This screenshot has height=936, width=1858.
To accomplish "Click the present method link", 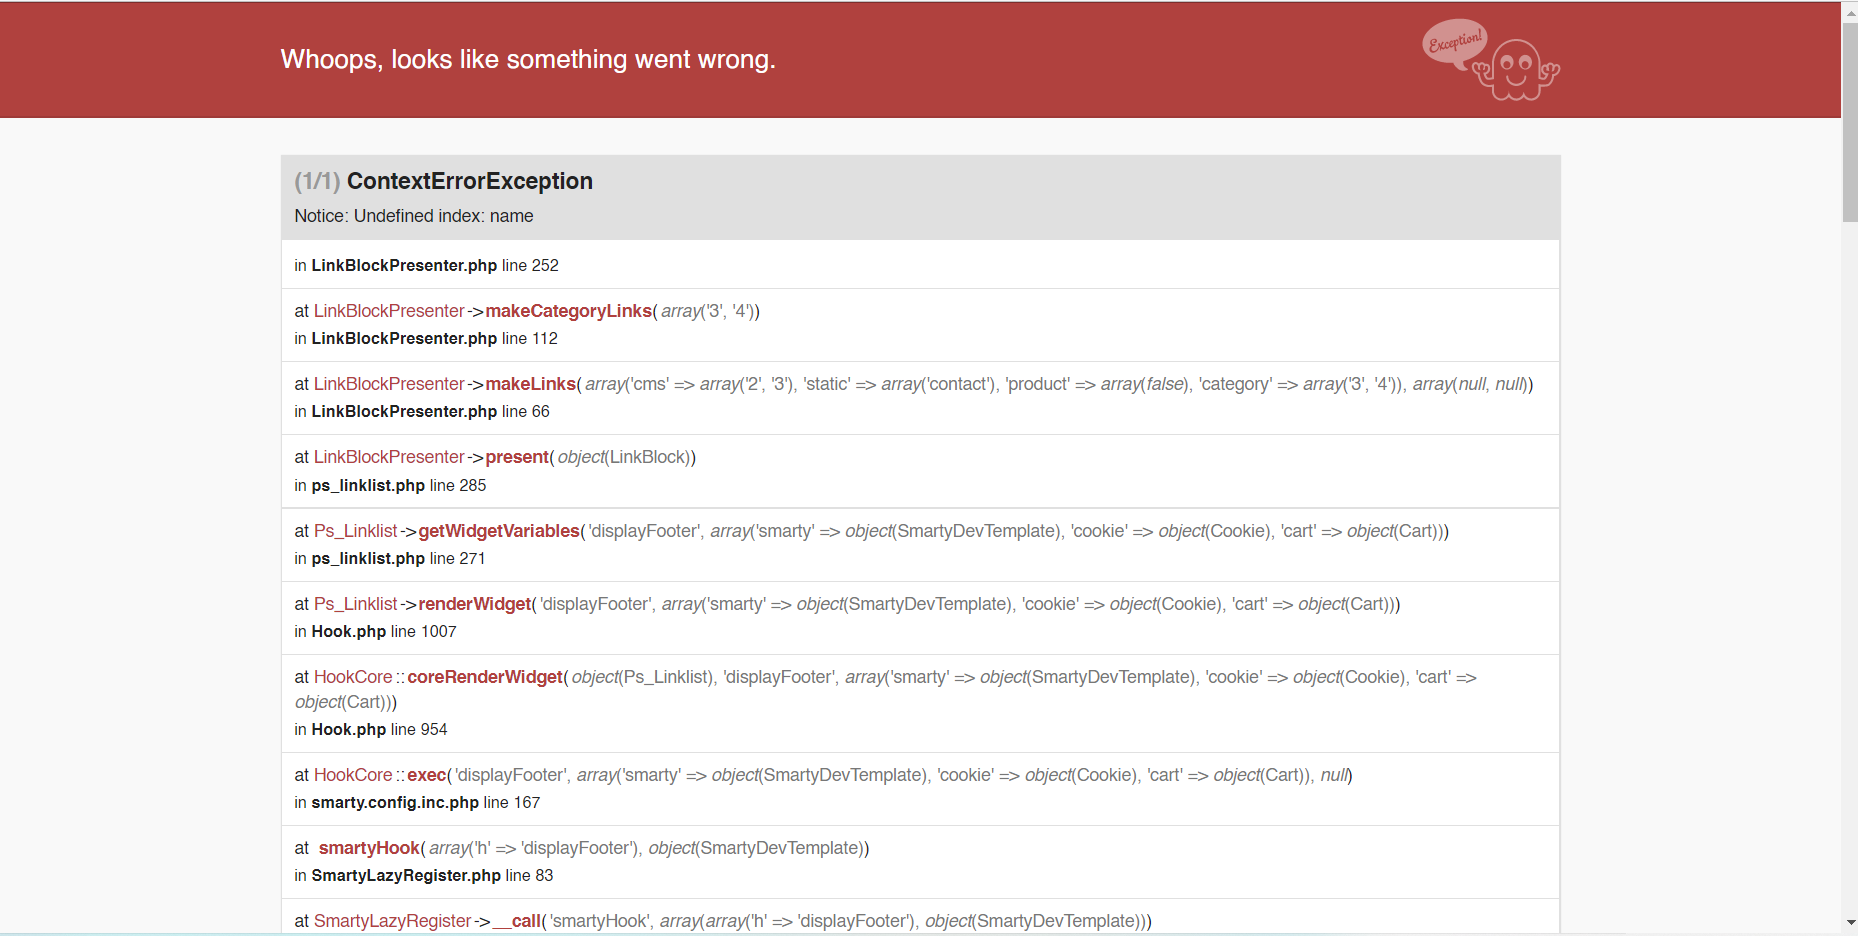I will point(517,457).
